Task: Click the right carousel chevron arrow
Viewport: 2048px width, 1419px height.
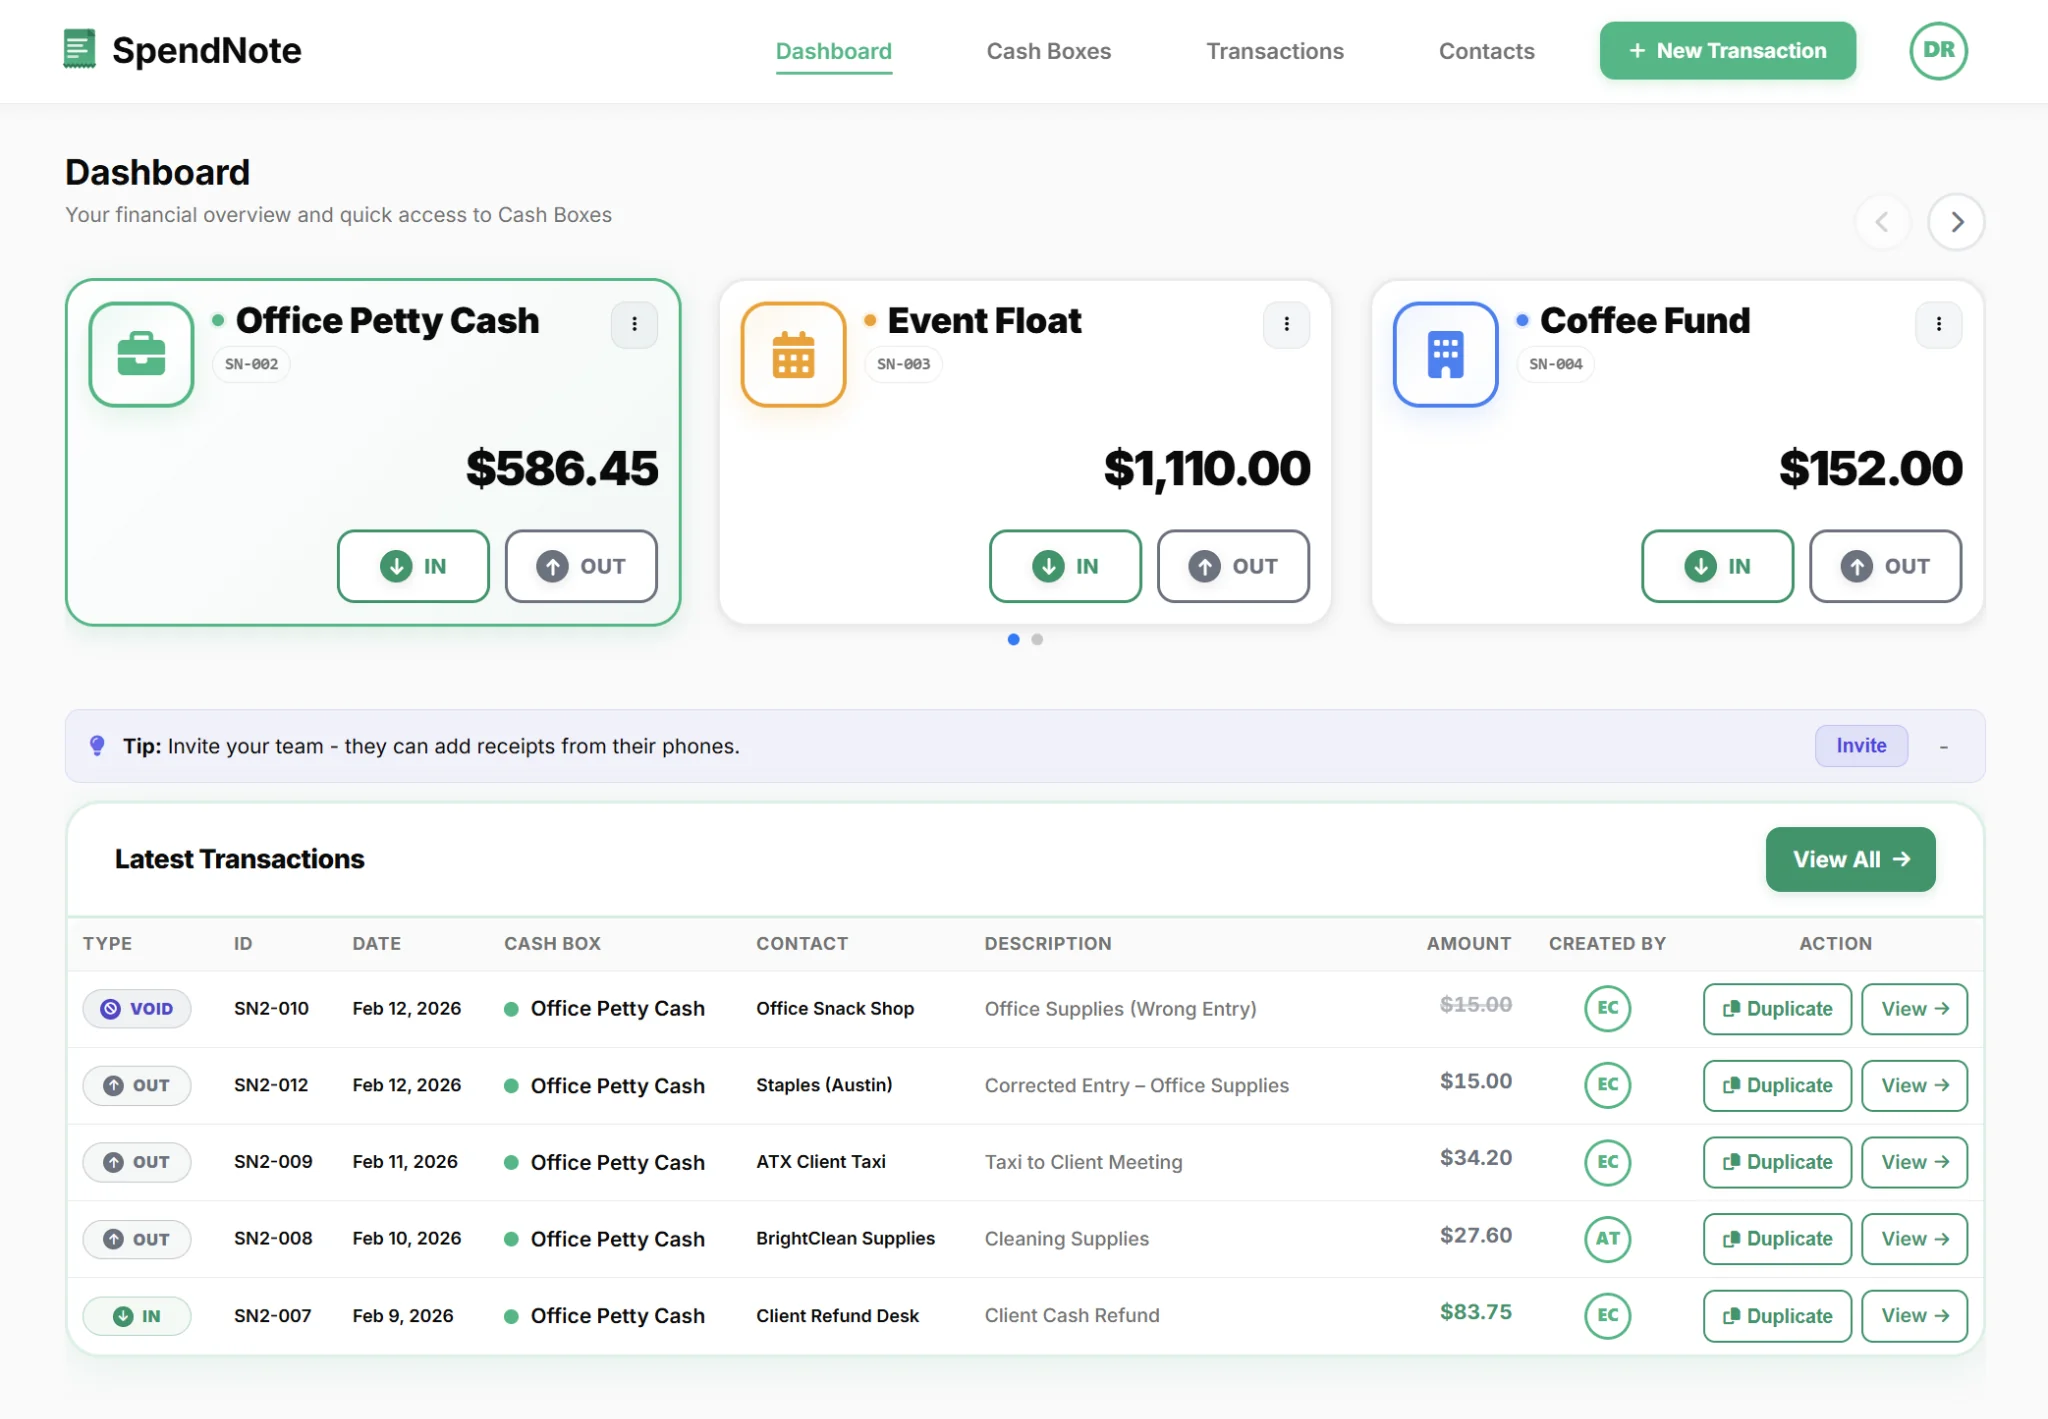Action: (1956, 222)
